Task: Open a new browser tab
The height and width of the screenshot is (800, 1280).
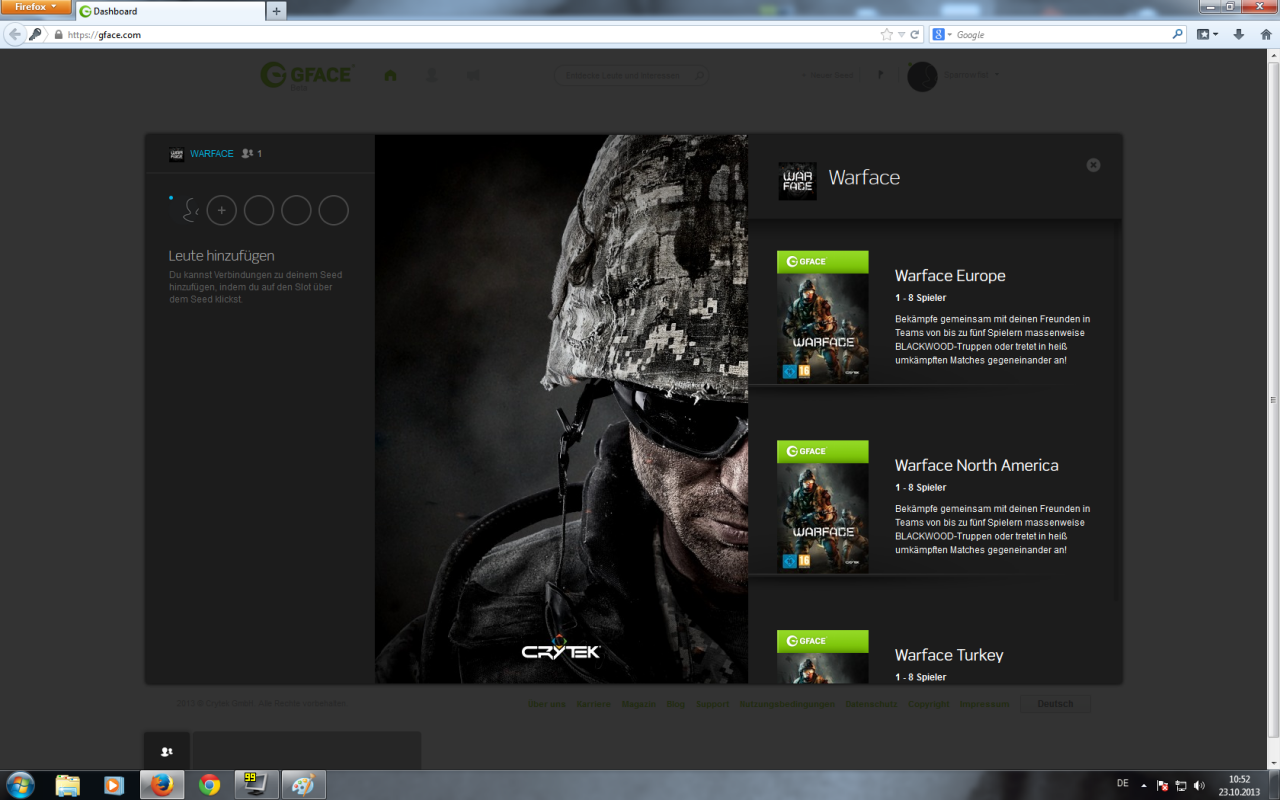Action: 277,11
